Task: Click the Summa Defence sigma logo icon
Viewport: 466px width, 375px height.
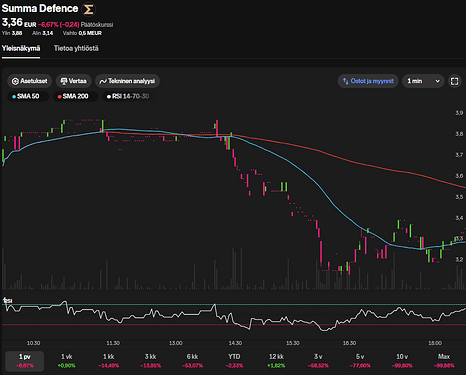Action: (x=88, y=9)
